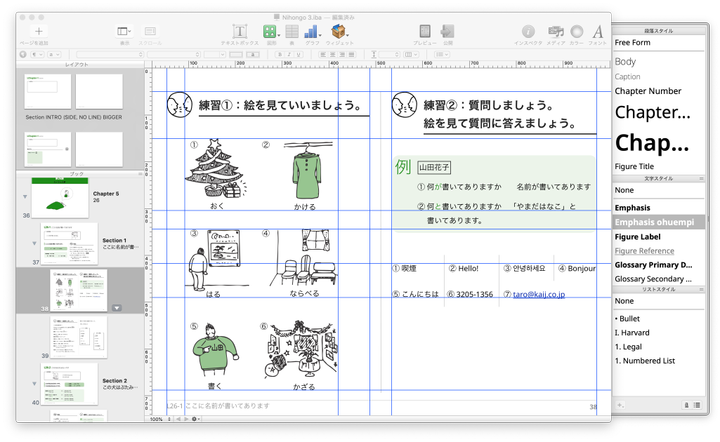
Task: Select Chapter Number paragraph style
Action: 647,91
